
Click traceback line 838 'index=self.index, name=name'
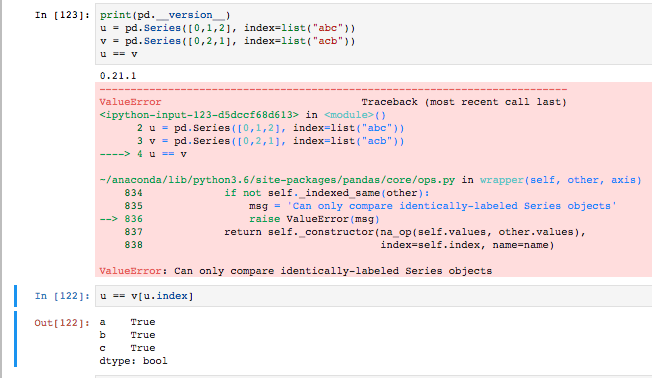point(339,245)
